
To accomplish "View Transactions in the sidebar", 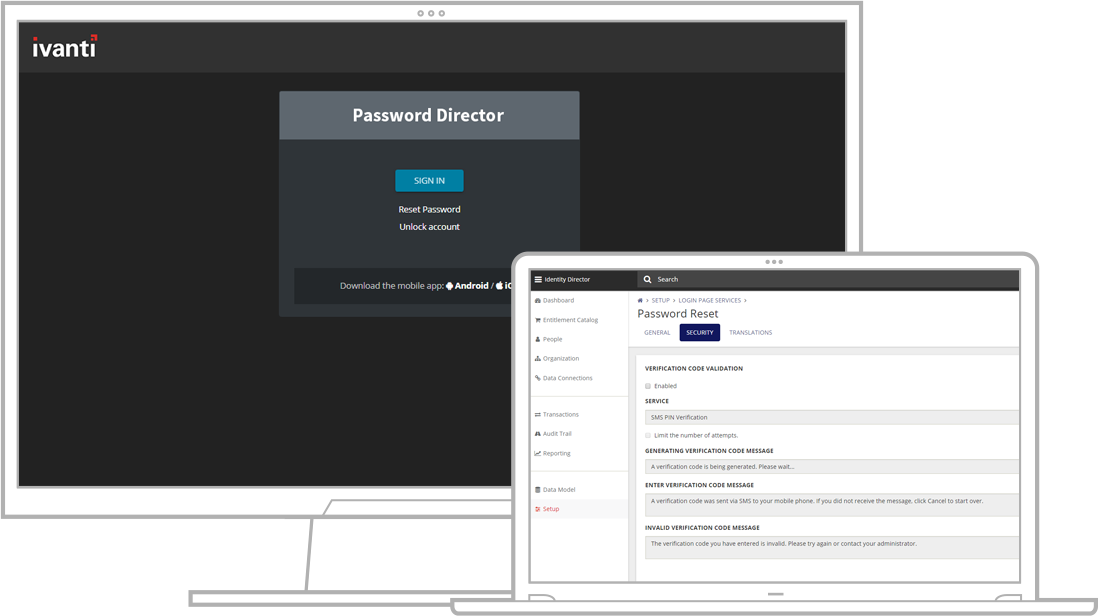I will (x=557, y=414).
